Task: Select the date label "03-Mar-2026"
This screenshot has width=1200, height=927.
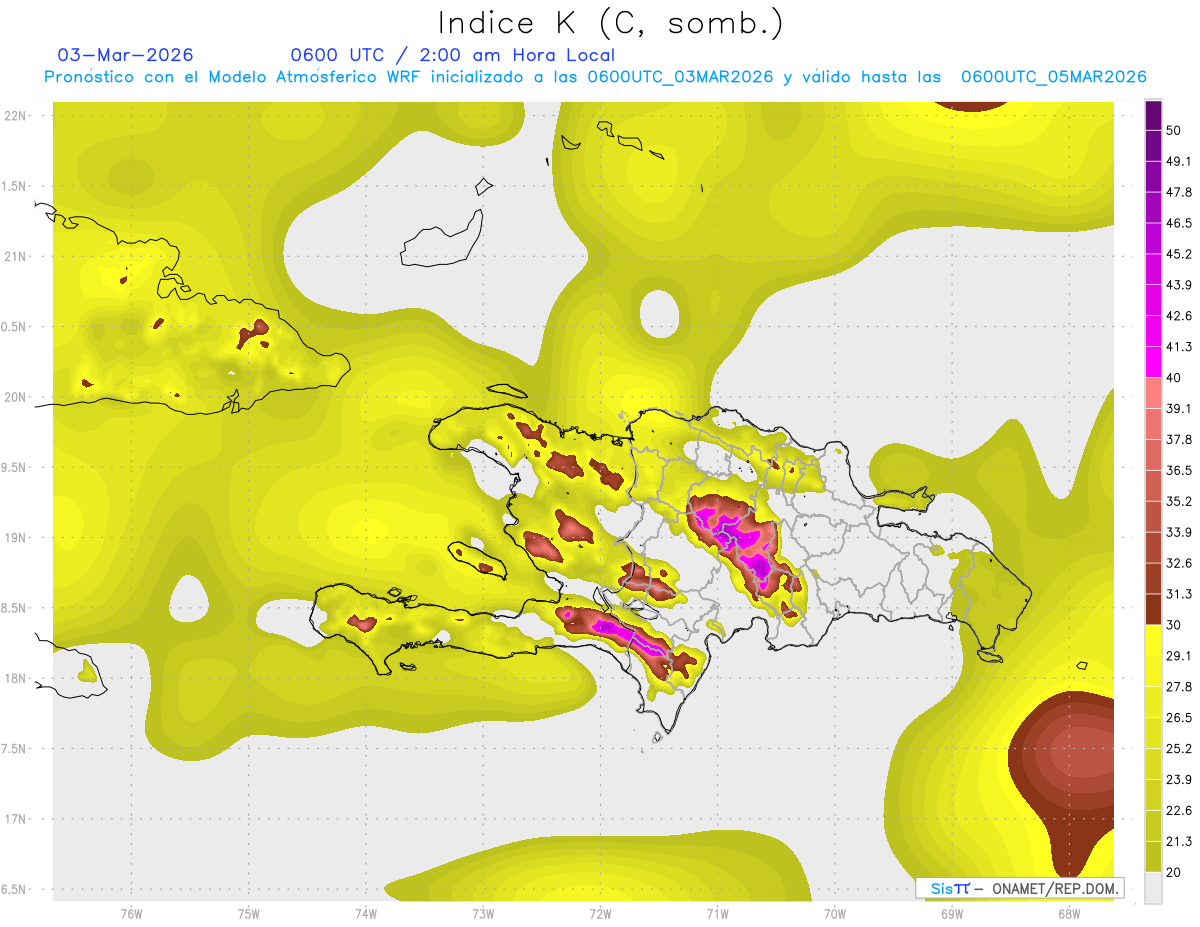Action: click(x=126, y=55)
